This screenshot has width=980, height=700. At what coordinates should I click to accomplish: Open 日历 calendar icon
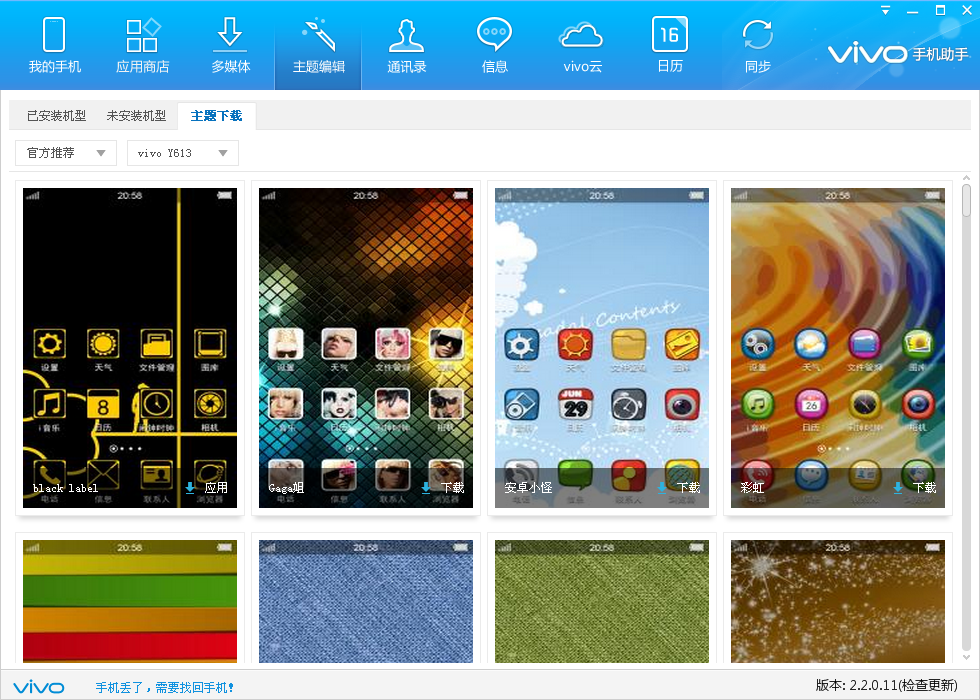pyautogui.click(x=669, y=46)
